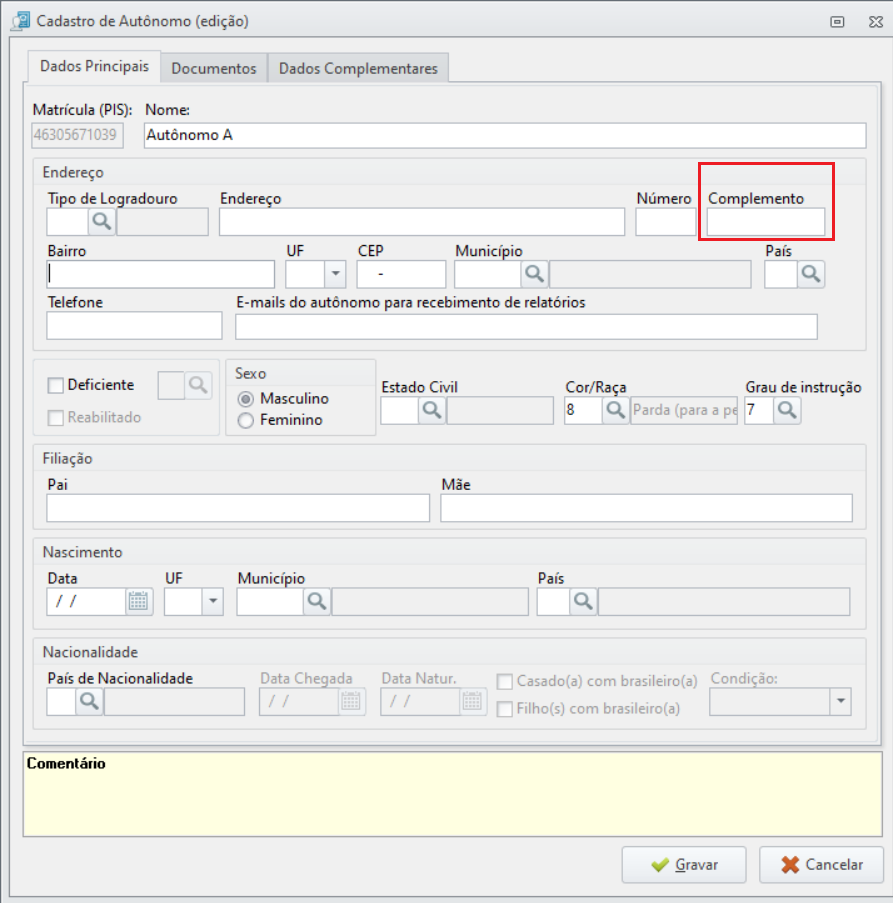This screenshot has height=903, width=893.
Task: Open the Condição dropdown
Action: pyautogui.click(x=840, y=701)
